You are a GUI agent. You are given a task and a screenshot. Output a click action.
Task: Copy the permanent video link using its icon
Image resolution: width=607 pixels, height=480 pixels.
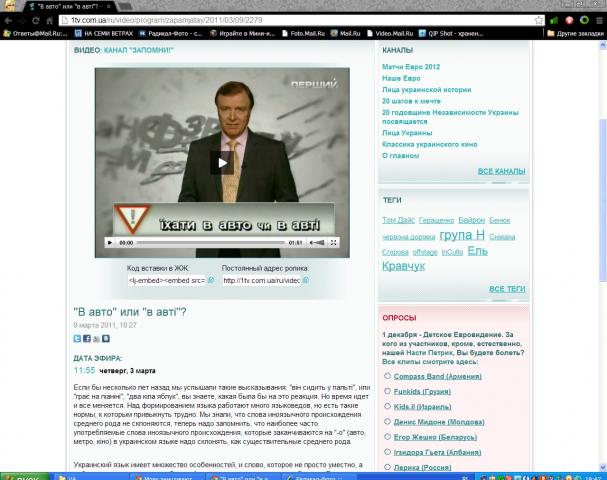pyautogui.click(x=306, y=281)
